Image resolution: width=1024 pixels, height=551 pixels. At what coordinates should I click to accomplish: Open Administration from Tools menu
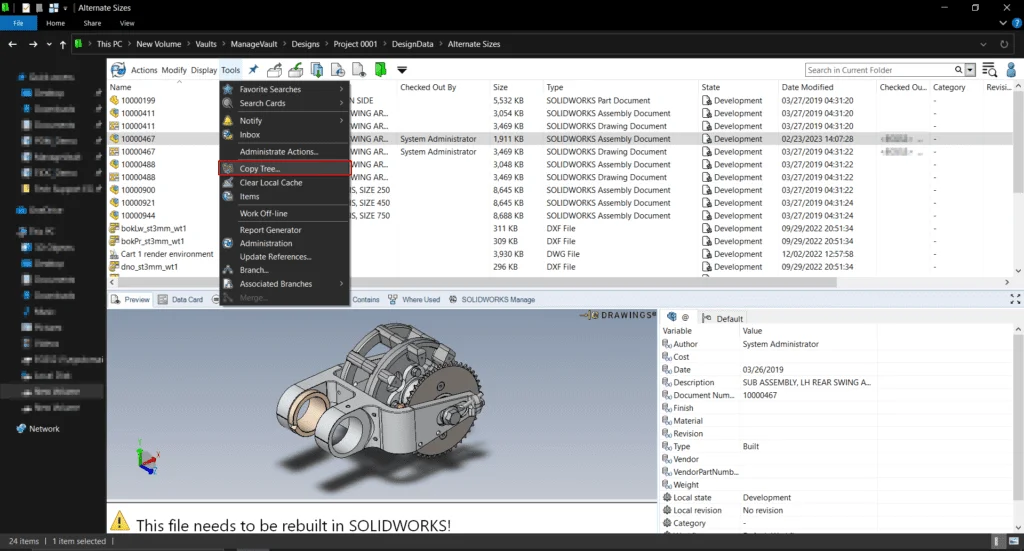(x=284, y=243)
